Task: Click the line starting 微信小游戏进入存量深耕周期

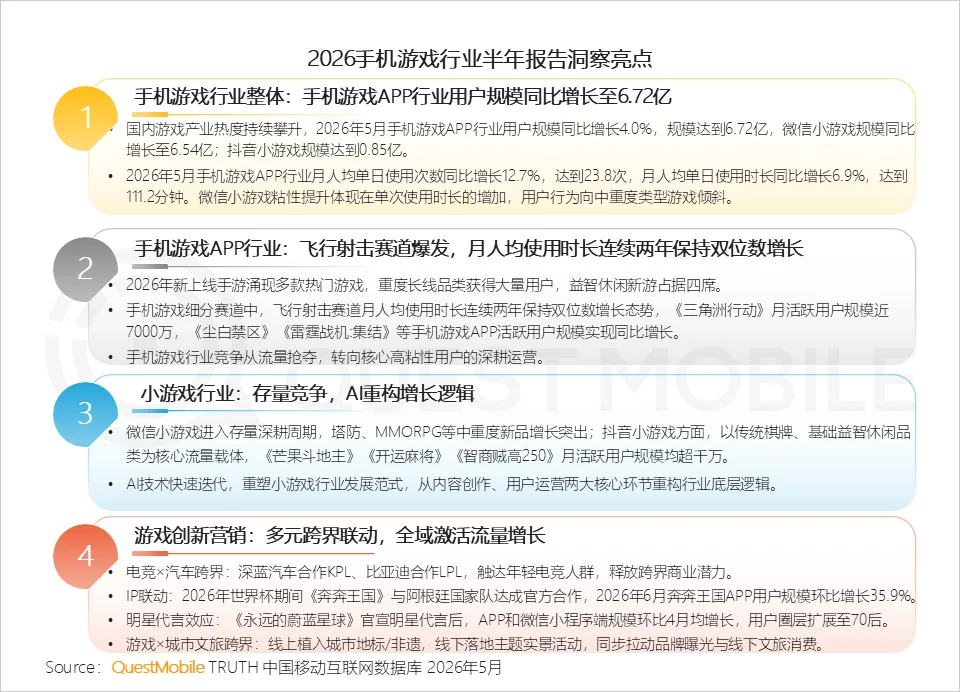Action: tap(518, 432)
